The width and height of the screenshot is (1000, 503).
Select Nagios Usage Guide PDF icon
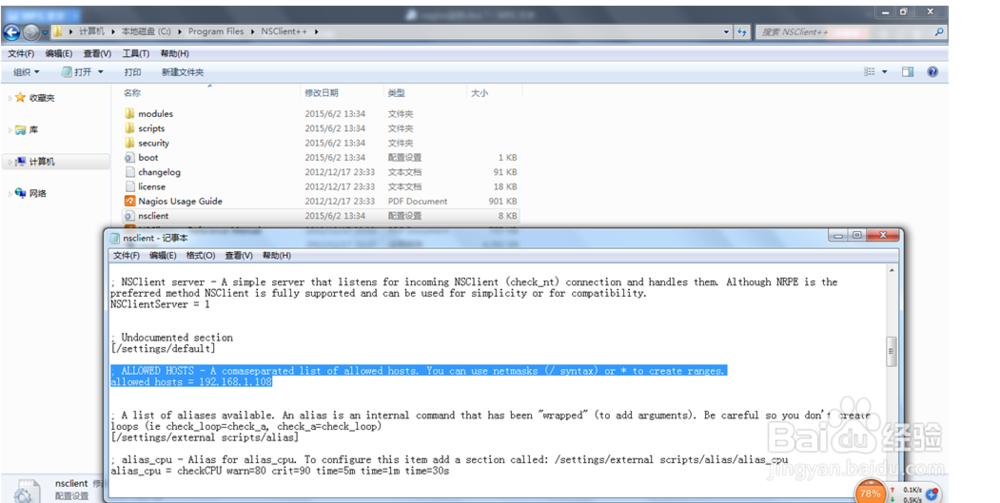[130, 201]
